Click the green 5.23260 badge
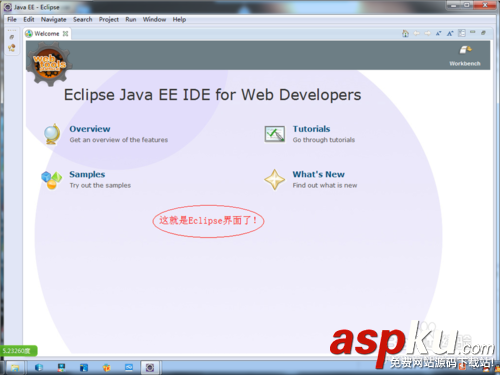Image resolution: width=500 pixels, height=375 pixels. (x=19, y=351)
